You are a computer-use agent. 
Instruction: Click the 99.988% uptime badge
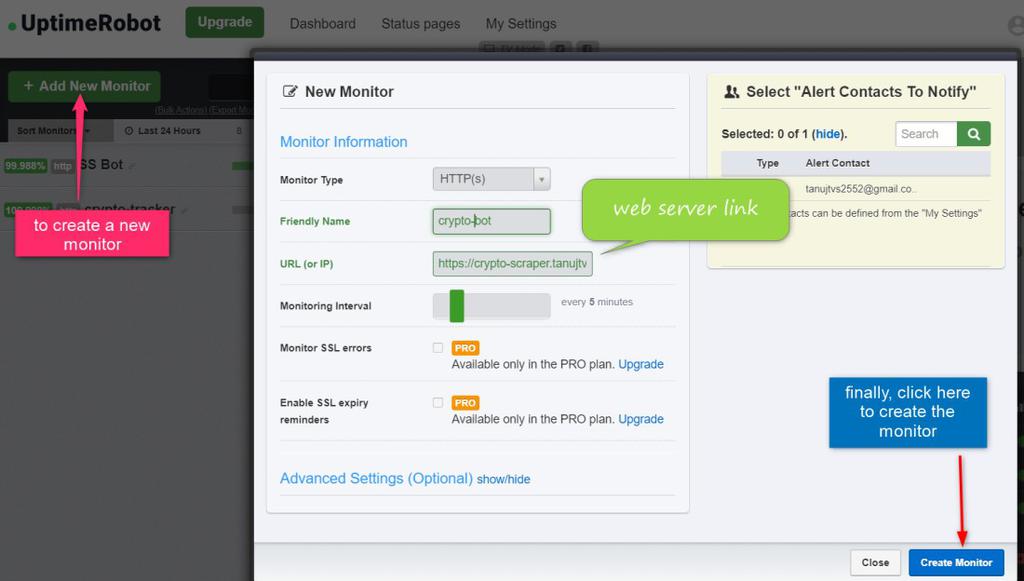[x=25, y=166]
